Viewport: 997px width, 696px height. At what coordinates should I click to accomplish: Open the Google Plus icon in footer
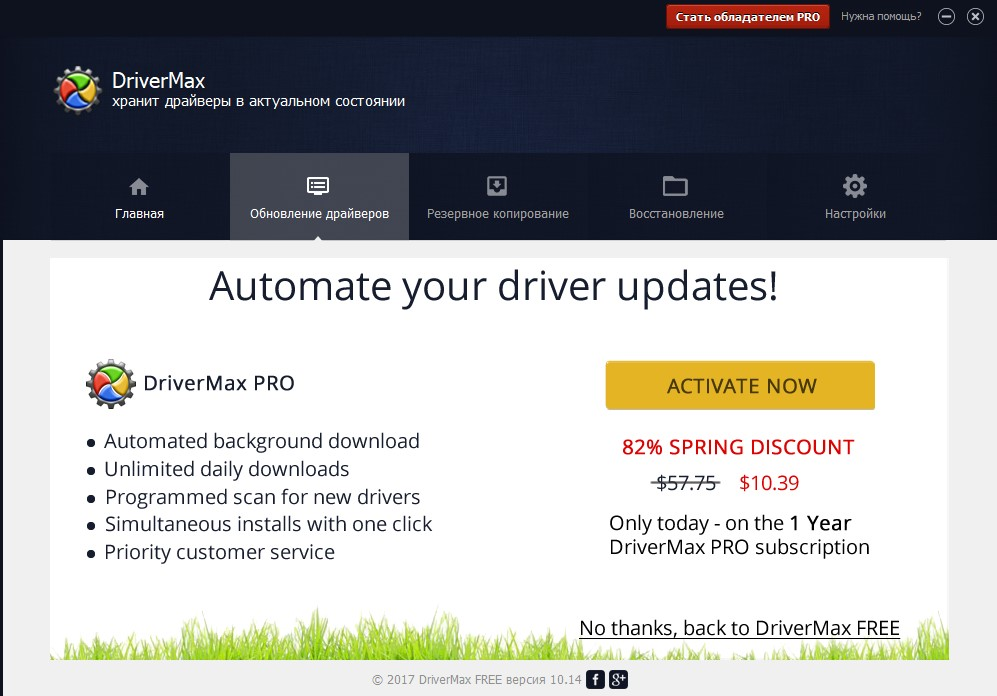coord(618,679)
